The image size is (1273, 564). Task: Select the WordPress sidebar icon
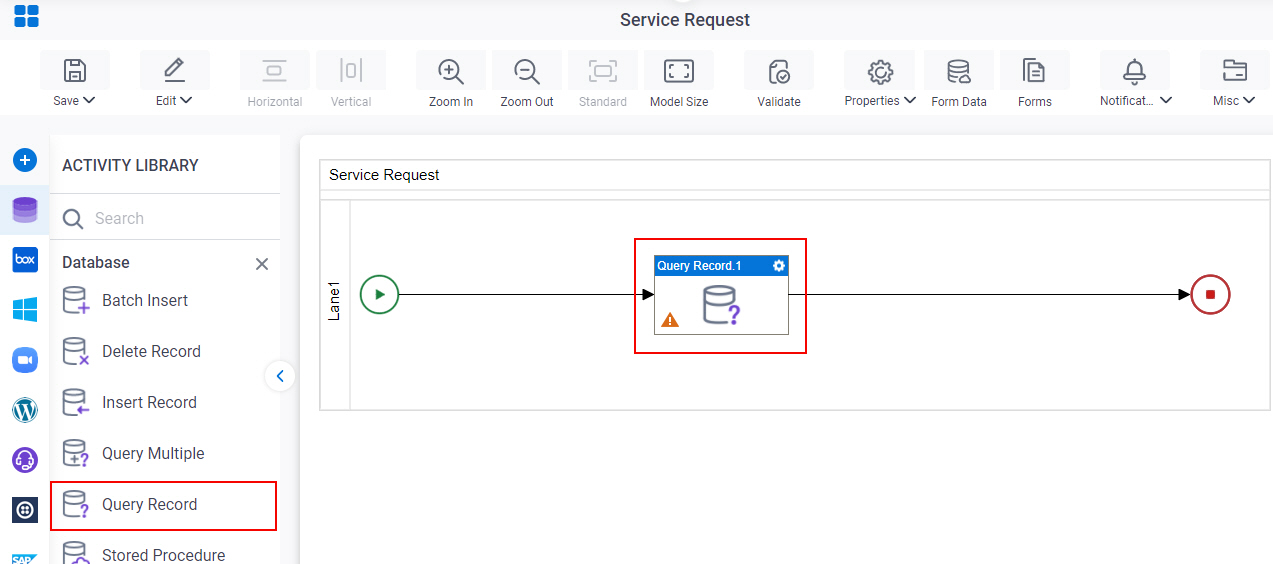click(25, 409)
